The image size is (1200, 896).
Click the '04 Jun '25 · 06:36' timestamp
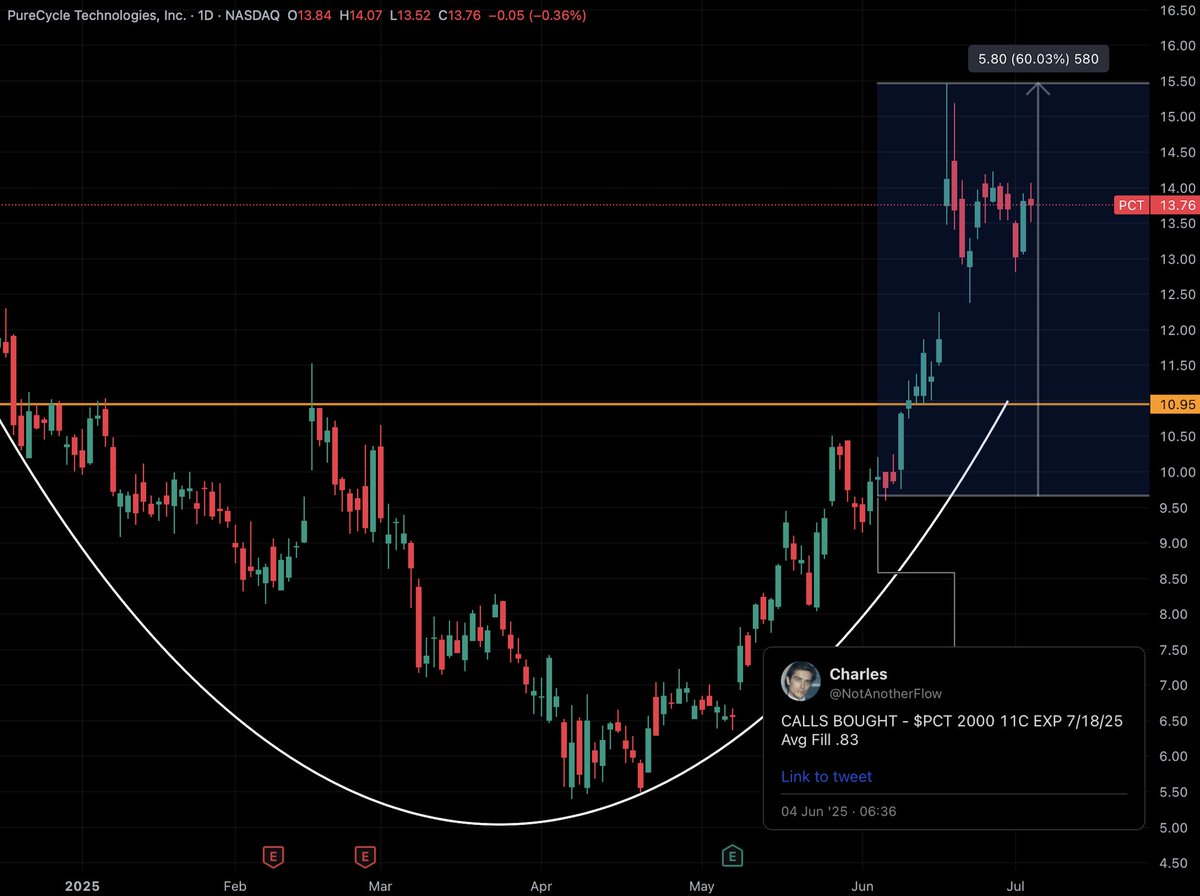click(839, 810)
